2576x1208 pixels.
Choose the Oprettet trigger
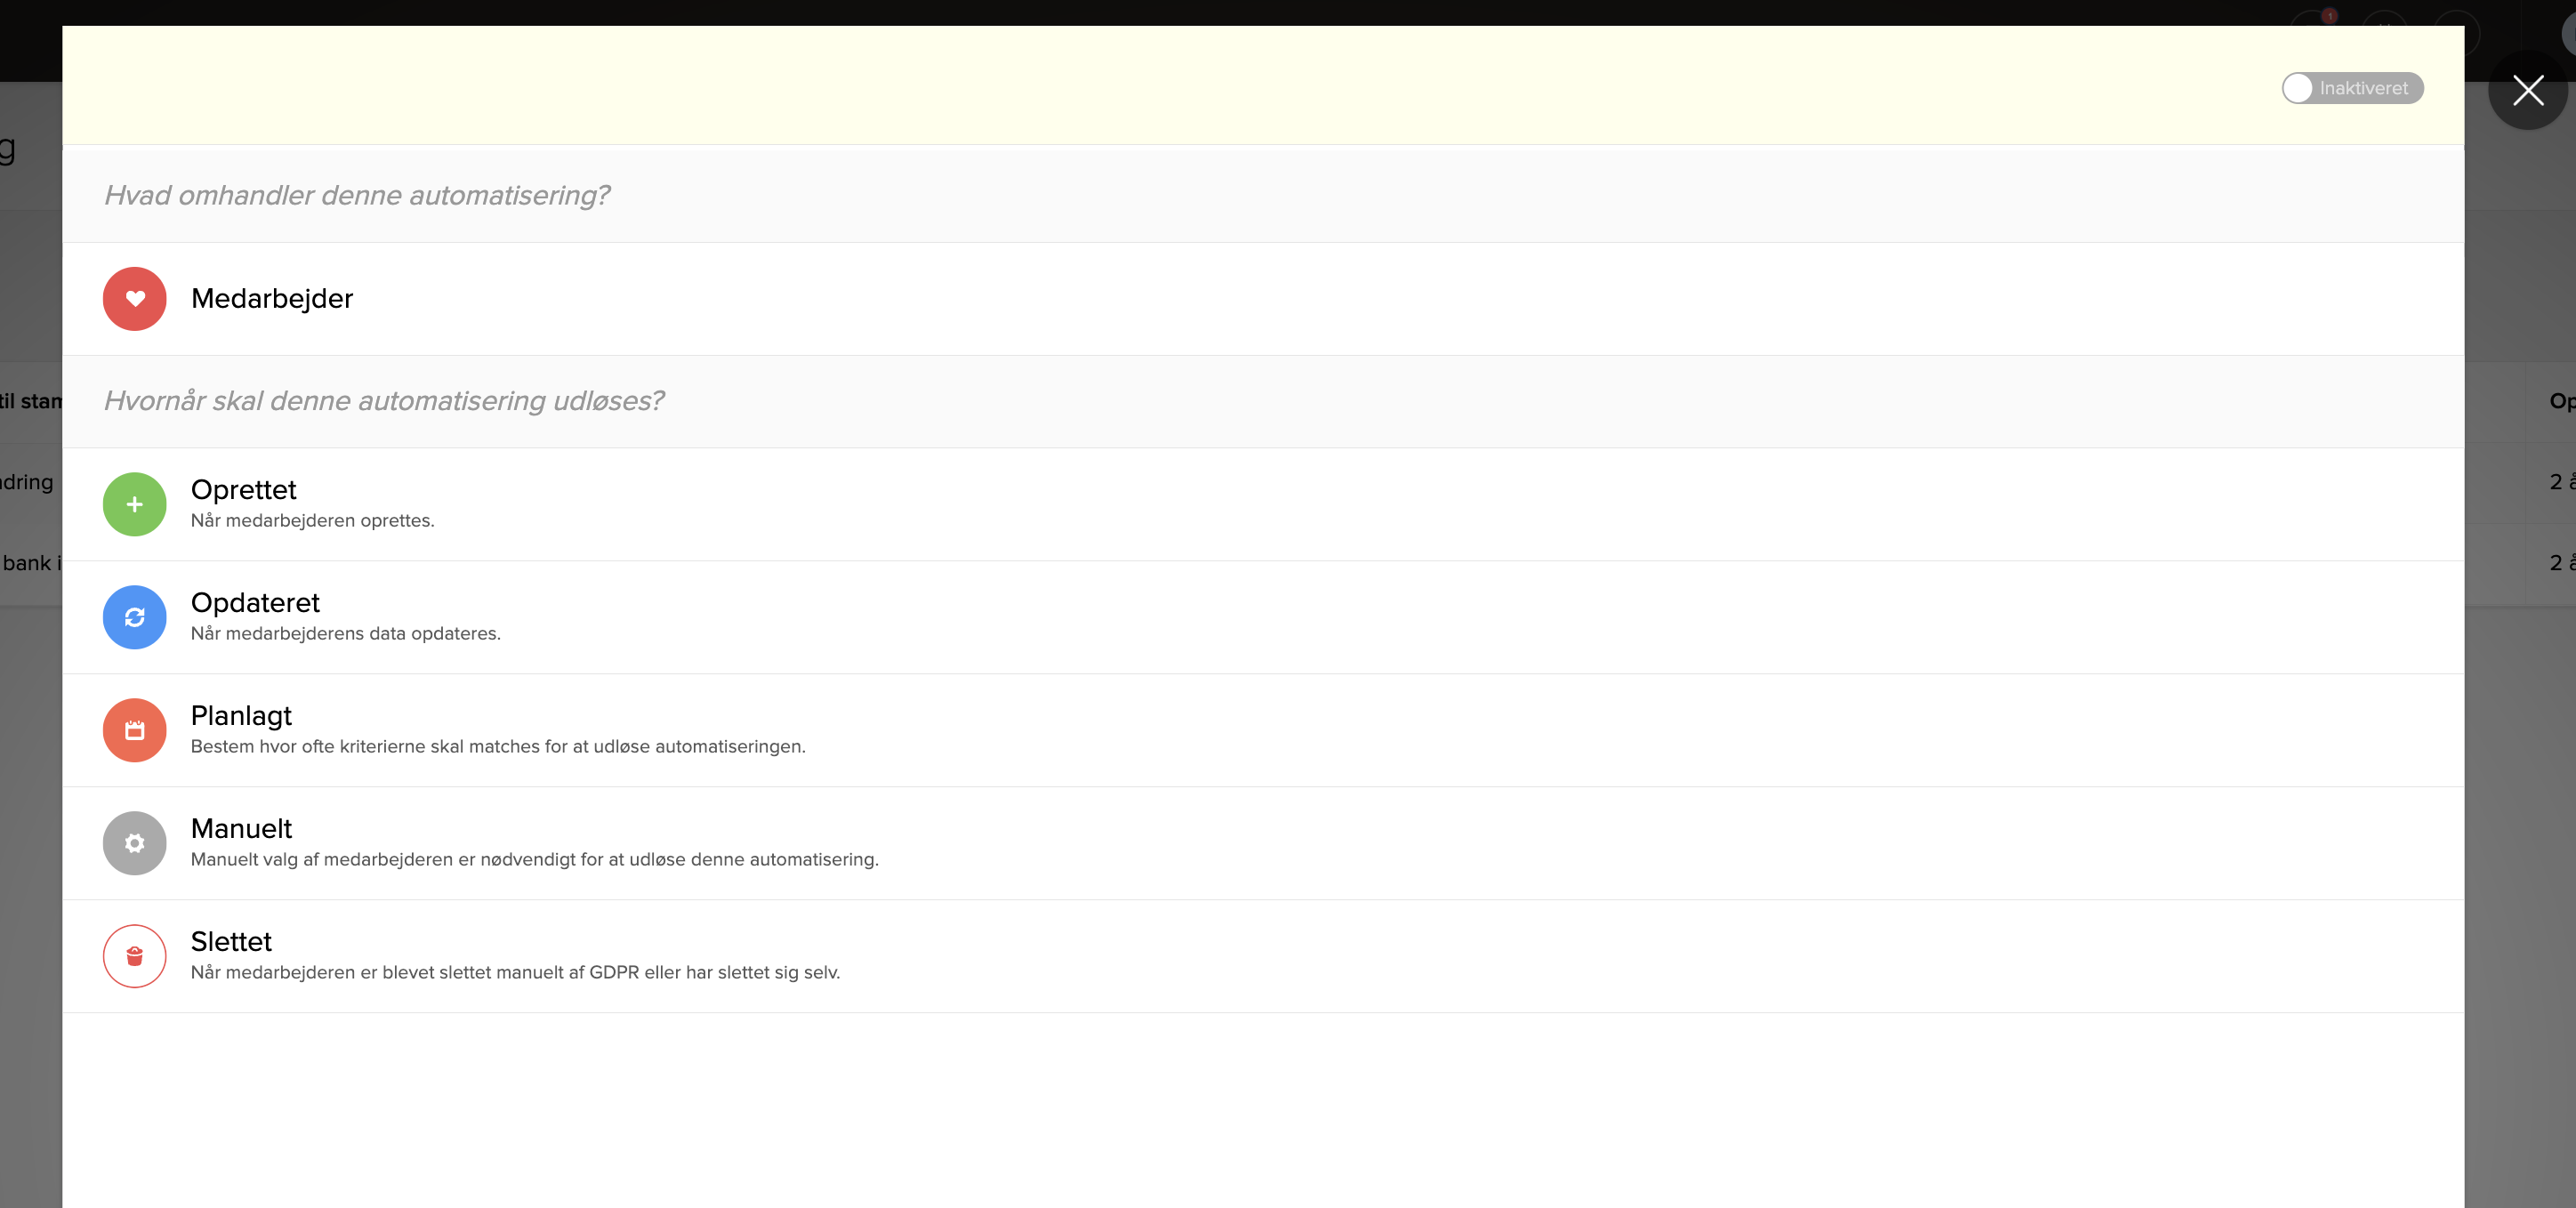243,489
